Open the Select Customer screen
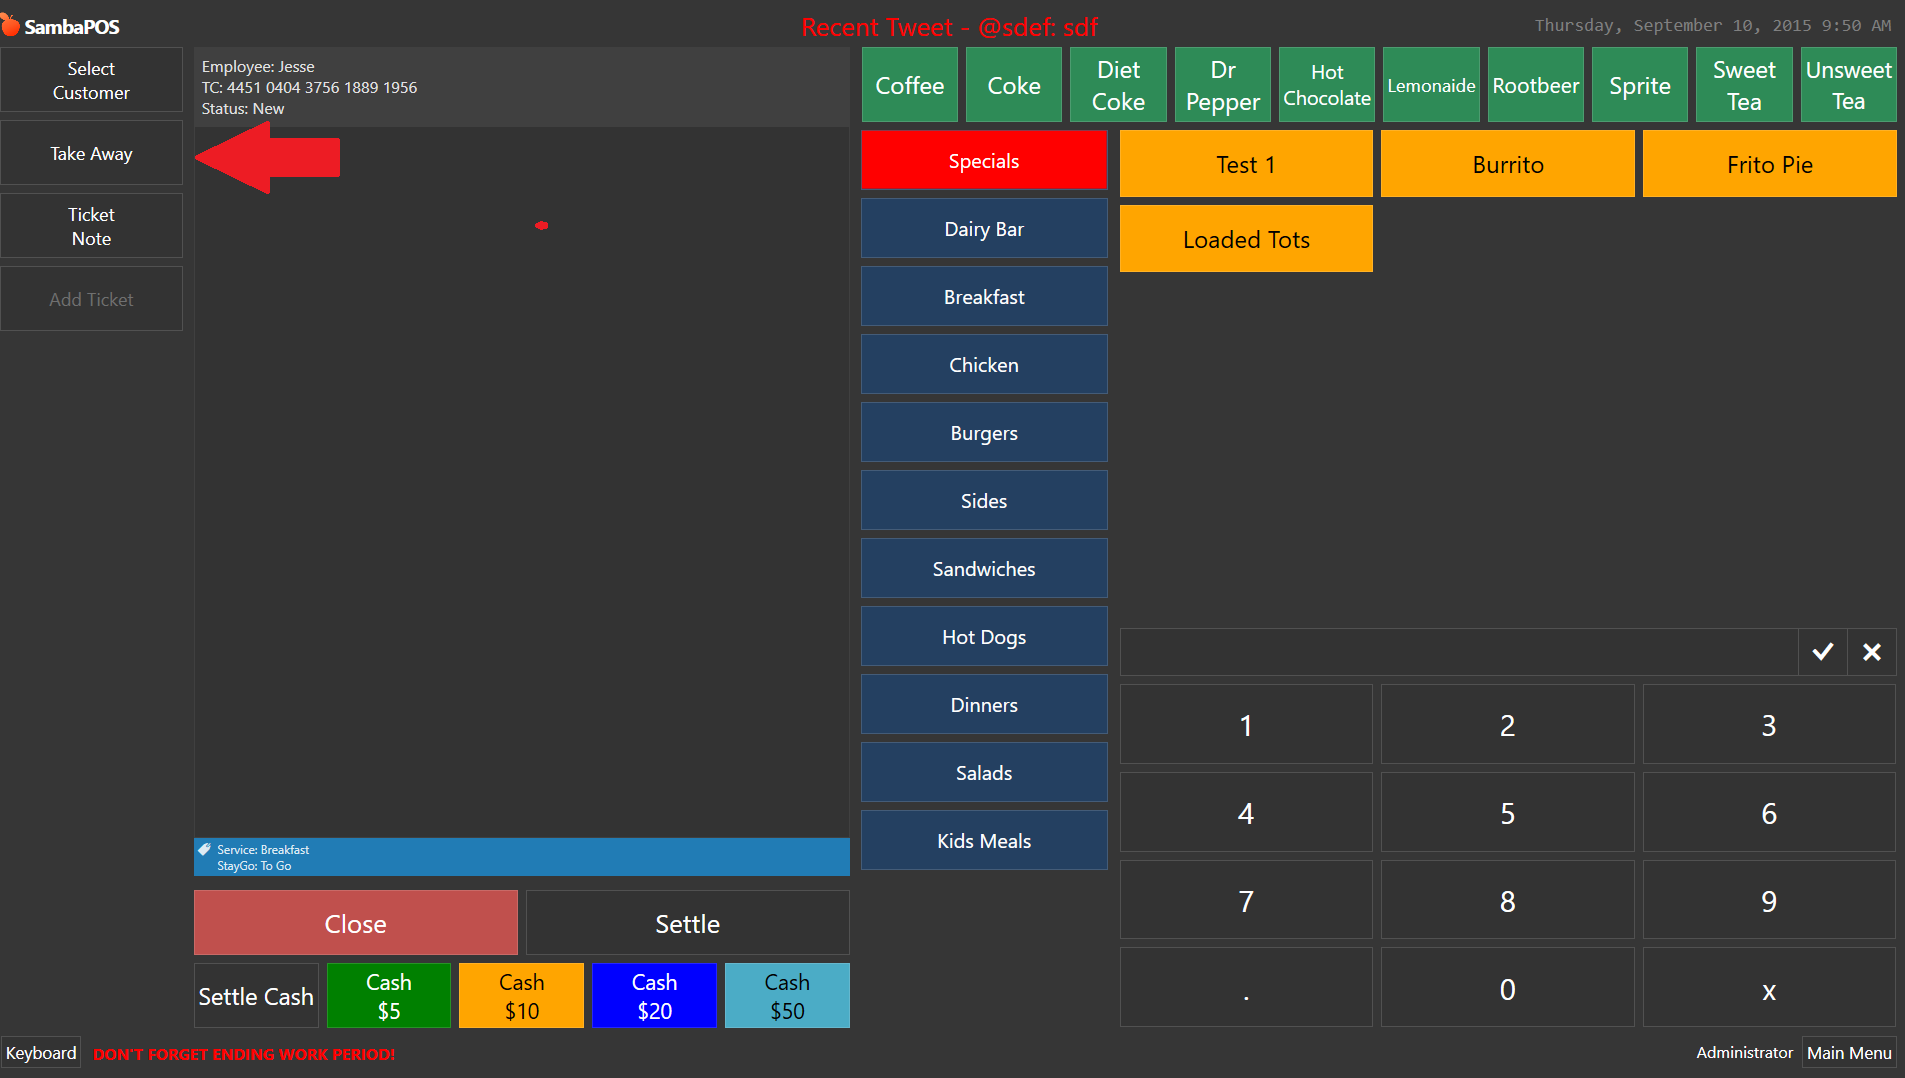 [91, 81]
